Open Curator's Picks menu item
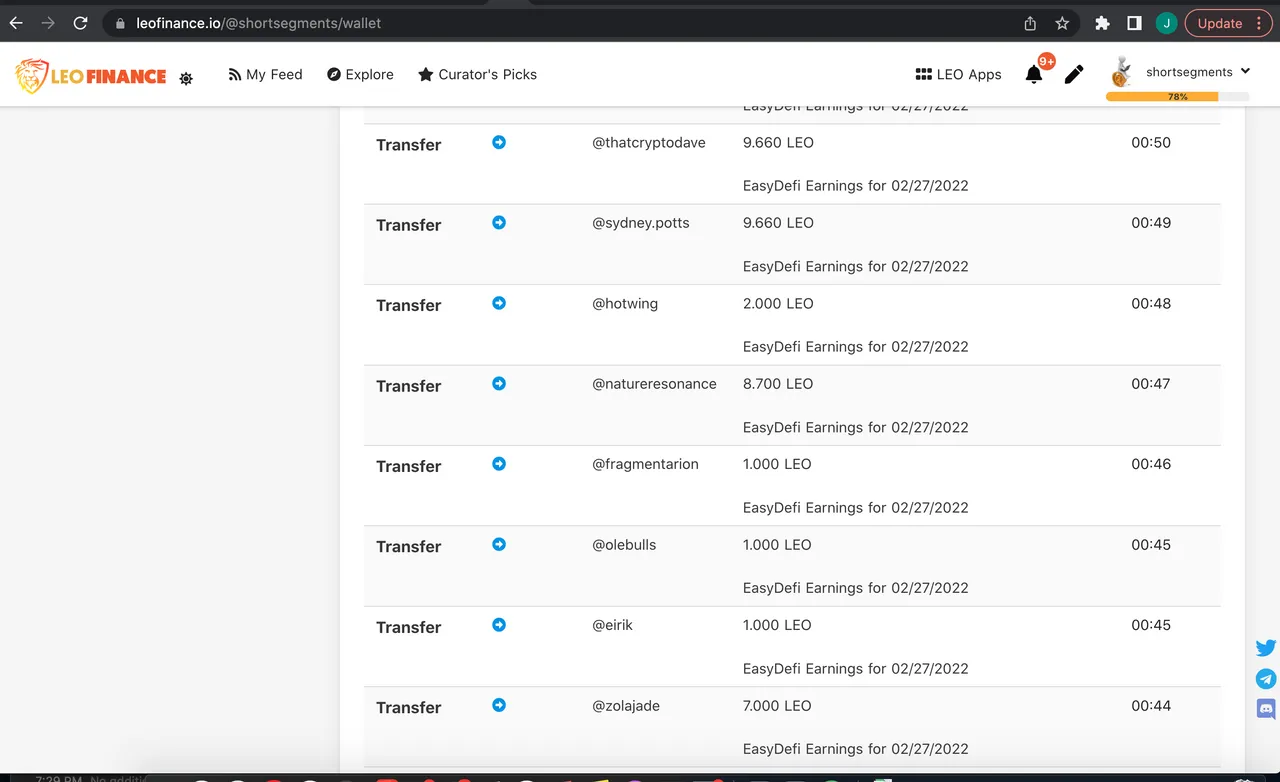This screenshot has height=782, width=1280. (477, 74)
